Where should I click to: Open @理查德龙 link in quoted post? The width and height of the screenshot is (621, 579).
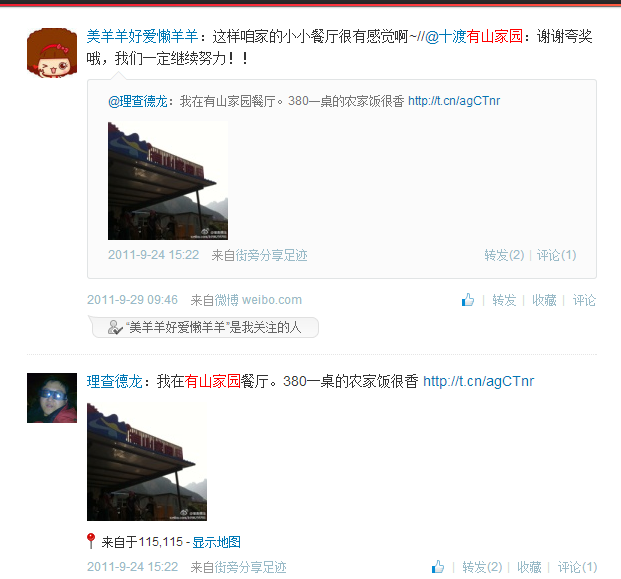coord(137,101)
